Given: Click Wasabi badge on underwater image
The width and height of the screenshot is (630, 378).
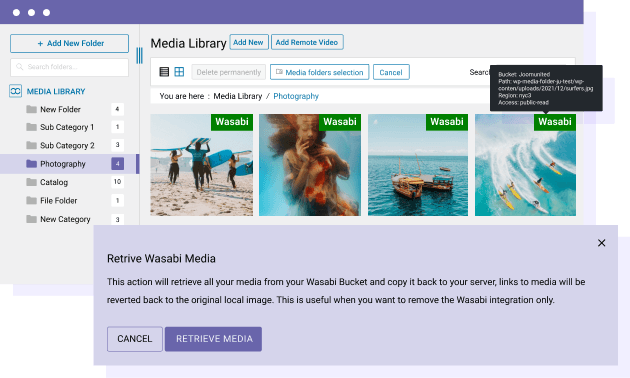Looking at the screenshot, I should pos(340,122).
